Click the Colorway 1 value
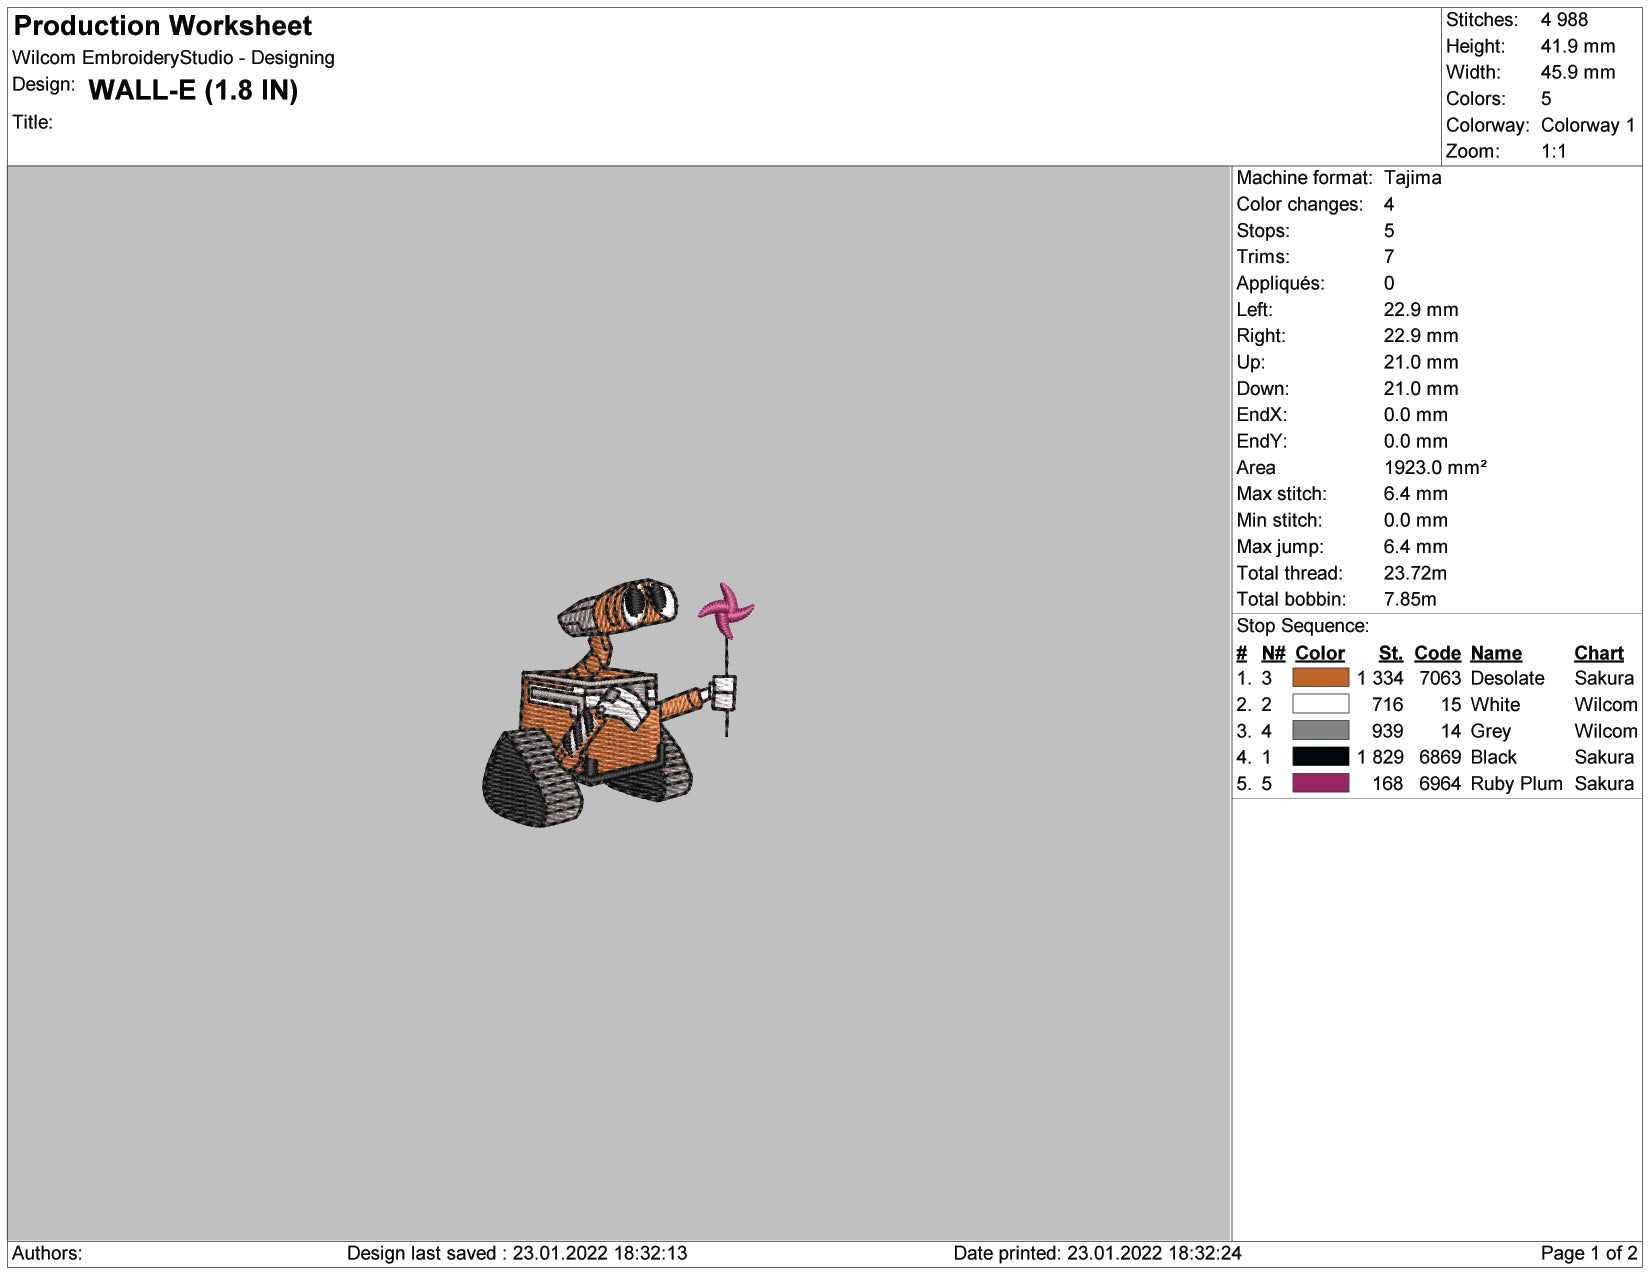1650x1275 pixels. [1587, 125]
